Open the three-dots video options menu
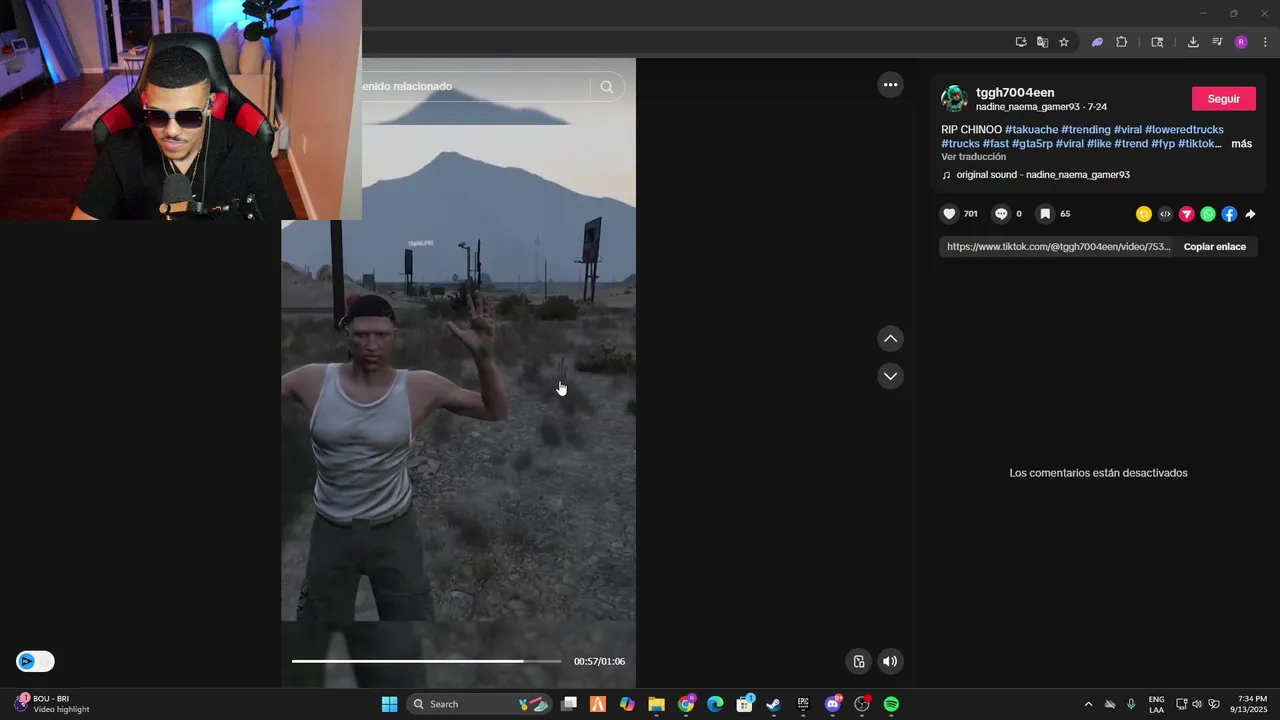Screen dimensions: 1280x720 tap(890, 85)
